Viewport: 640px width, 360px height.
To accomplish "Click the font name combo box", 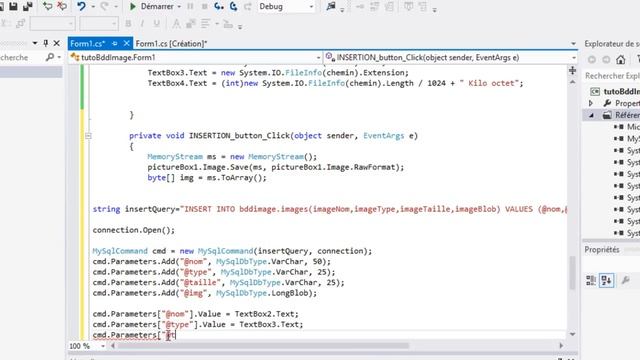I will tap(53, 24).
